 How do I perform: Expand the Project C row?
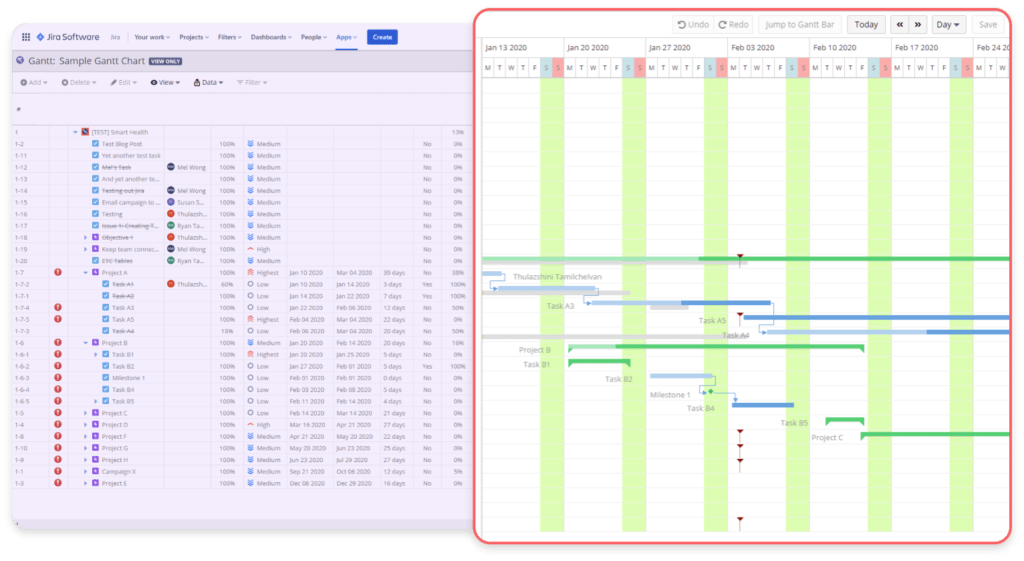click(86, 413)
